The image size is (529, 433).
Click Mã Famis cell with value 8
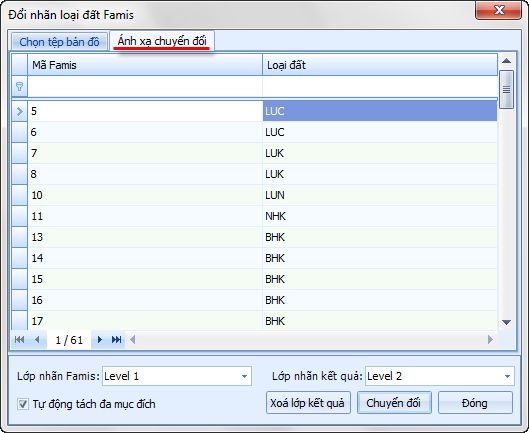click(145, 174)
